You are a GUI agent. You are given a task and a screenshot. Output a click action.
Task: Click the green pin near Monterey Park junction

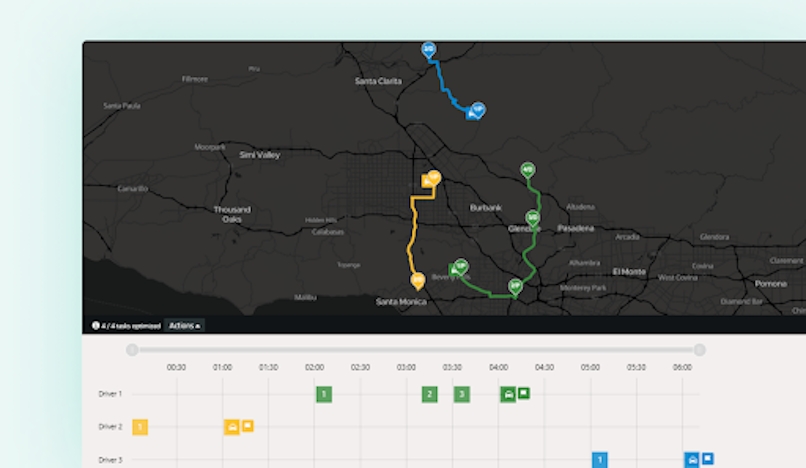(x=515, y=286)
